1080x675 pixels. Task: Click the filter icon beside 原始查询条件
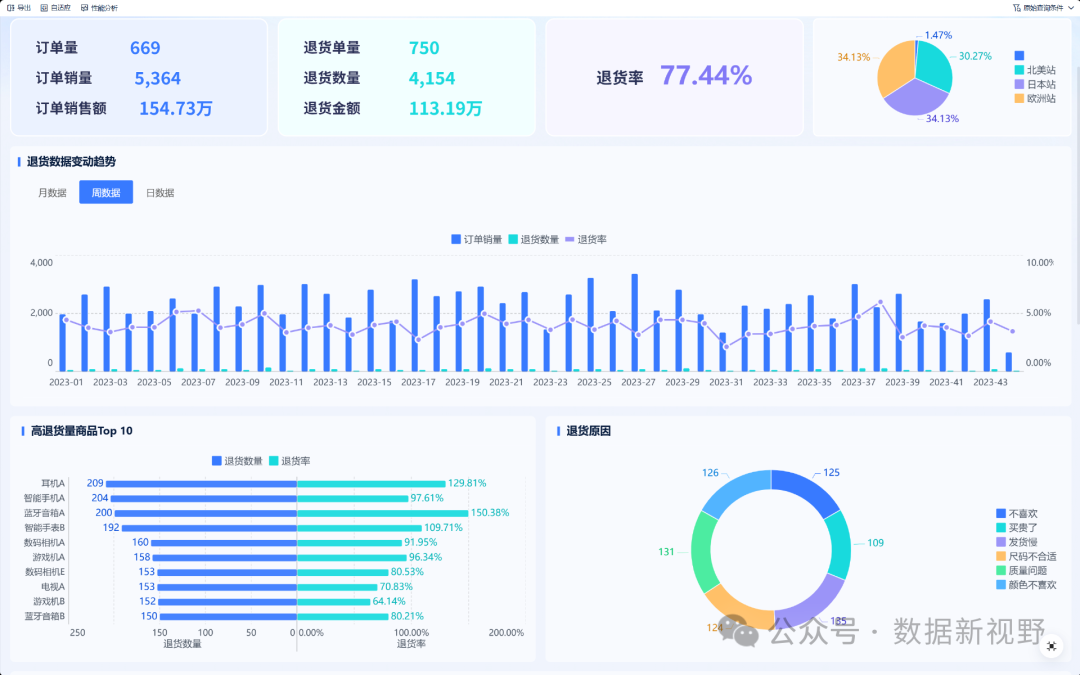1017,7
